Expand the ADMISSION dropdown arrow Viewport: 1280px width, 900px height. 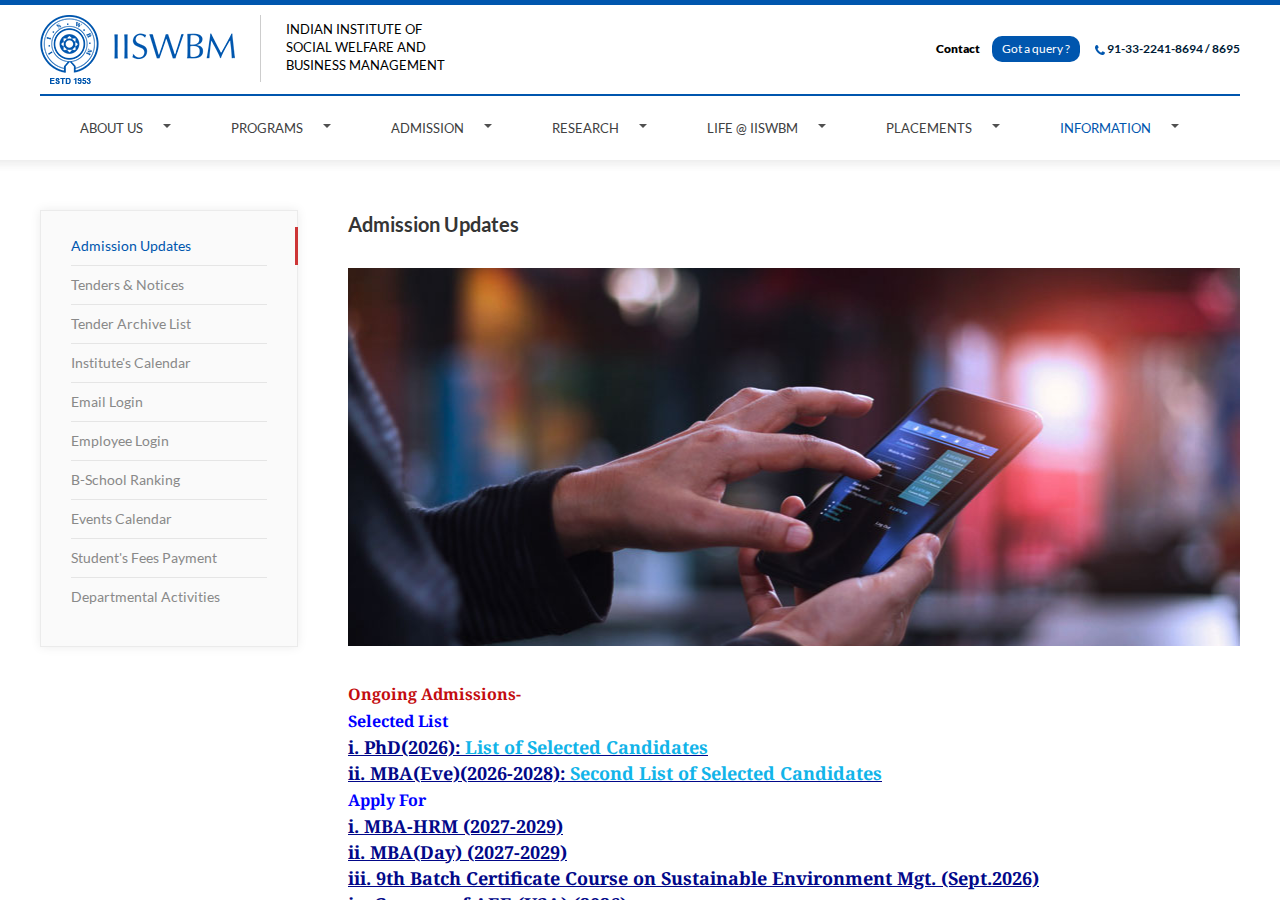pyautogui.click(x=488, y=126)
